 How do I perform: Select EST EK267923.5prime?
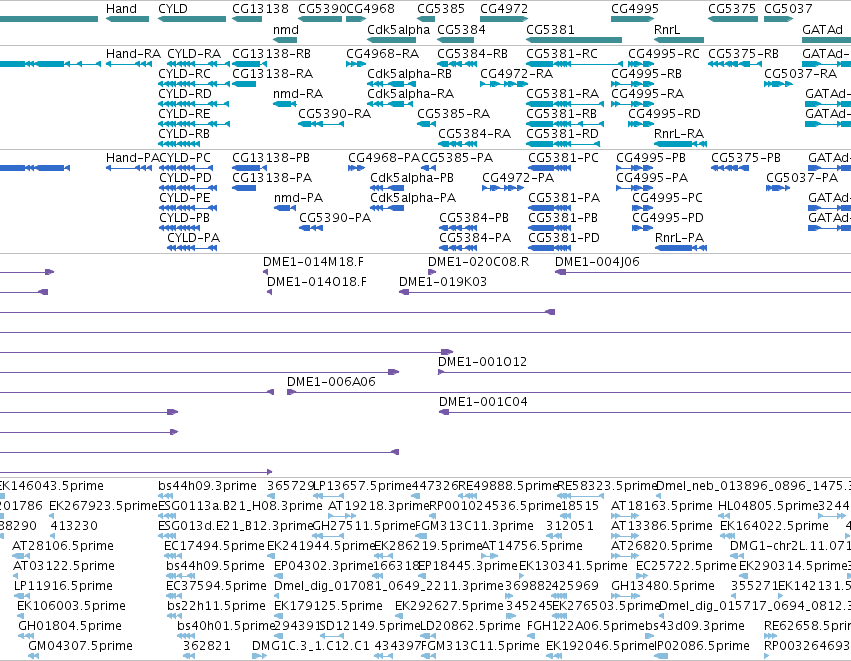[x=103, y=506]
